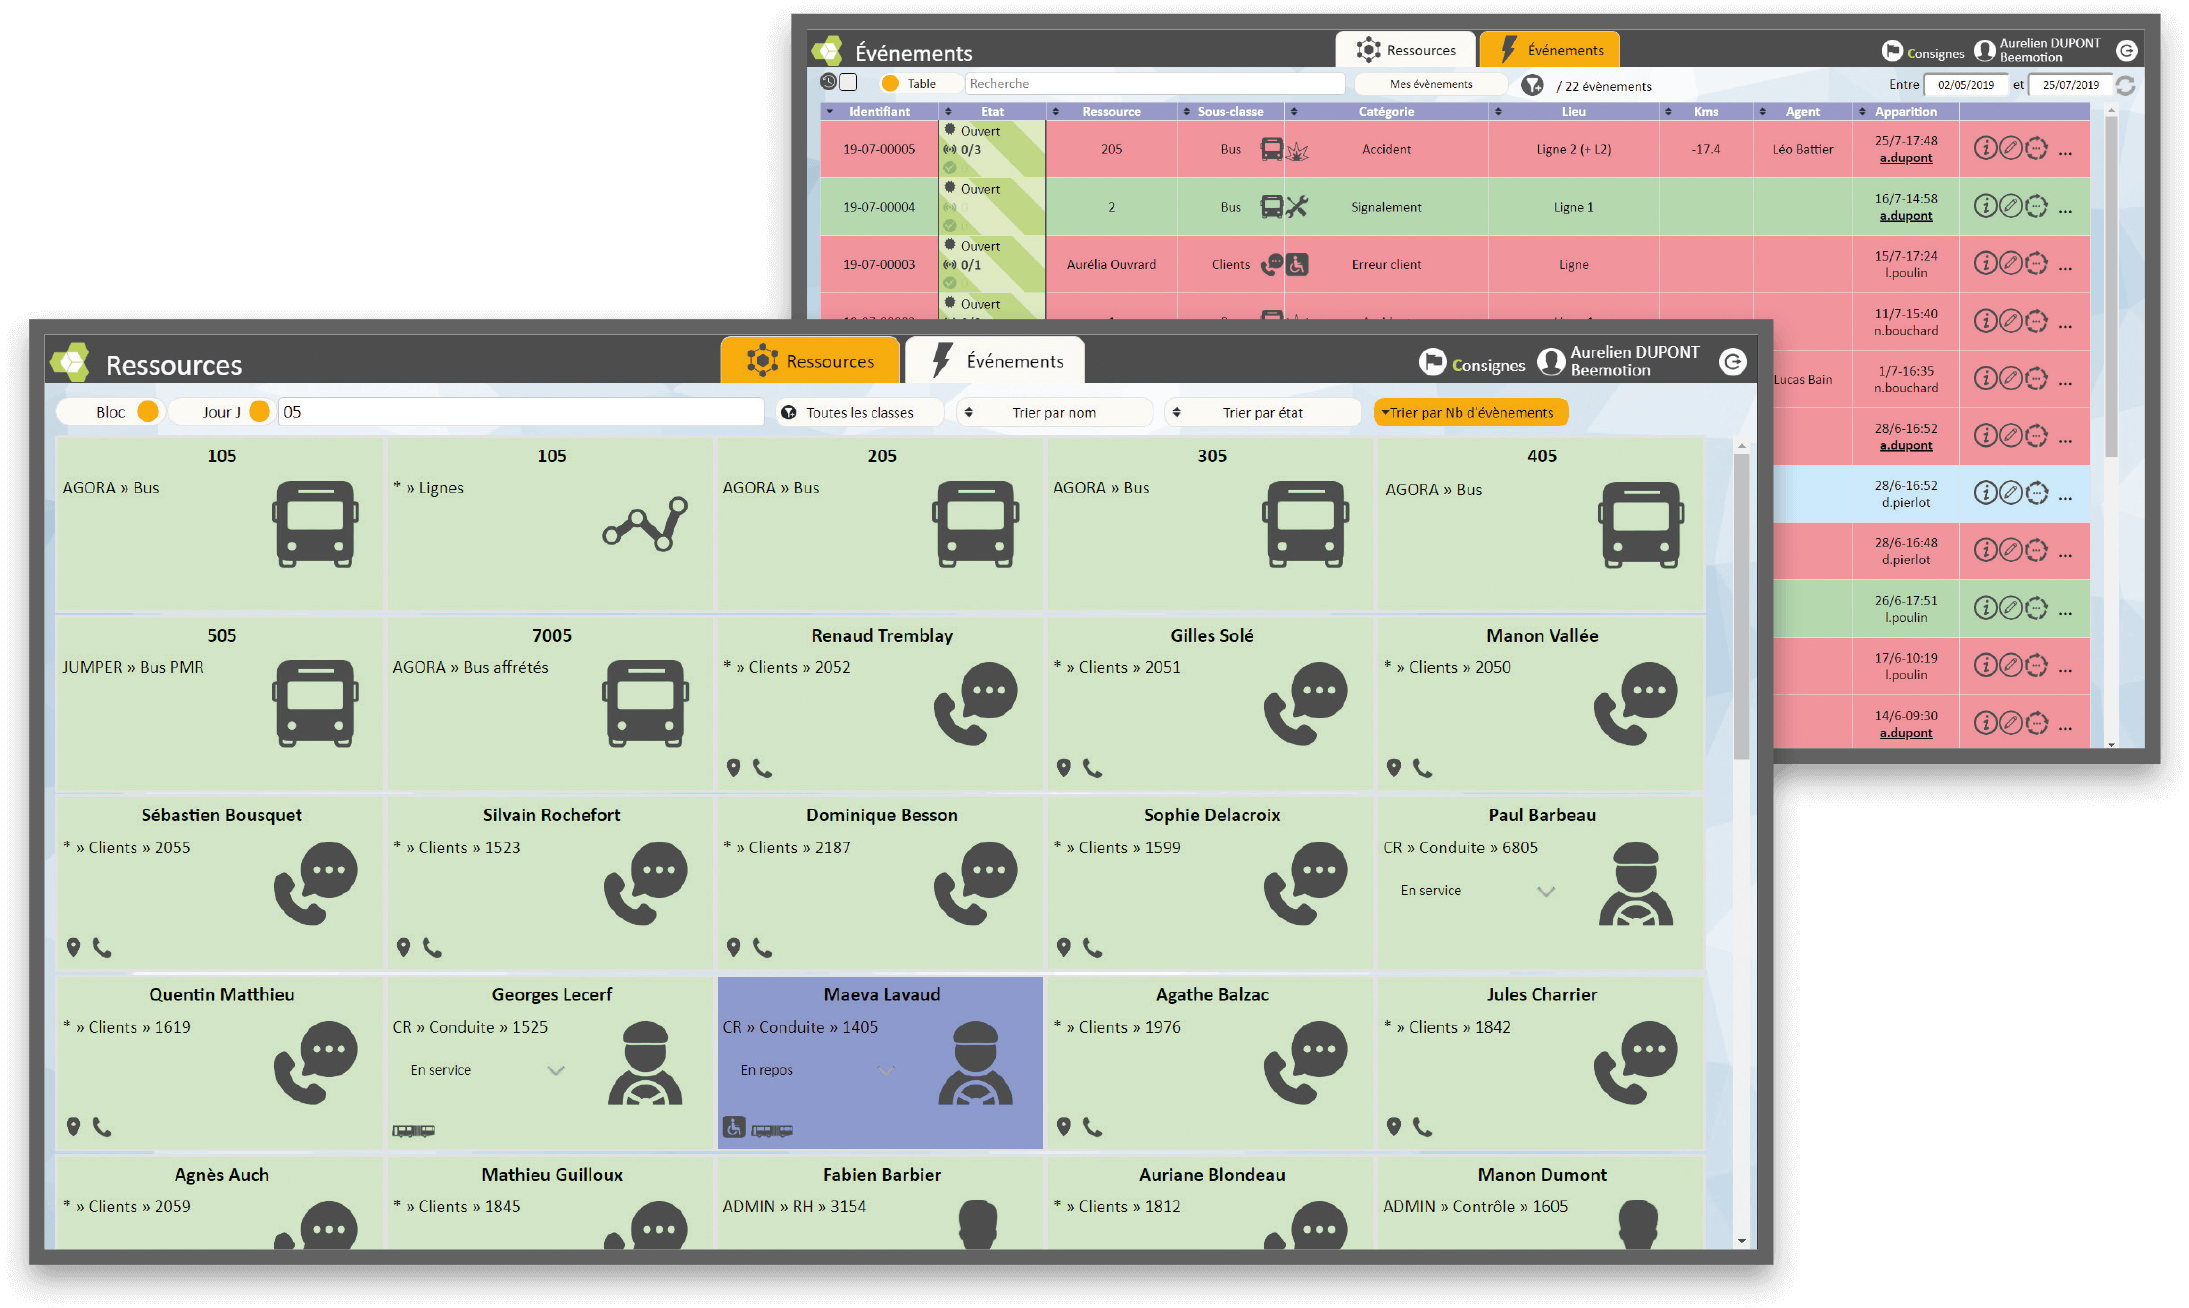Open the Agathe Balzac client card
The image size is (2189, 1308).
pyautogui.click(x=1210, y=1062)
